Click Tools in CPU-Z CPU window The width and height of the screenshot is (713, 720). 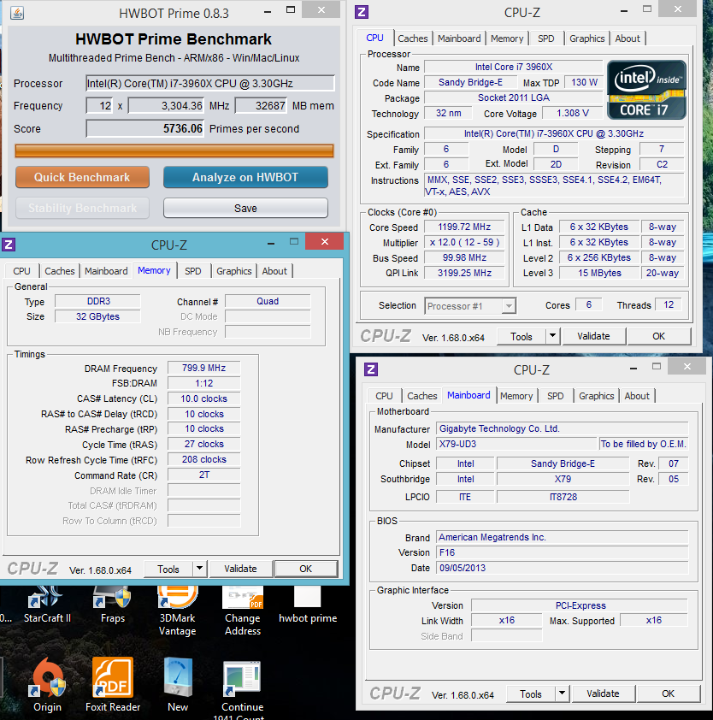[x=521, y=336]
